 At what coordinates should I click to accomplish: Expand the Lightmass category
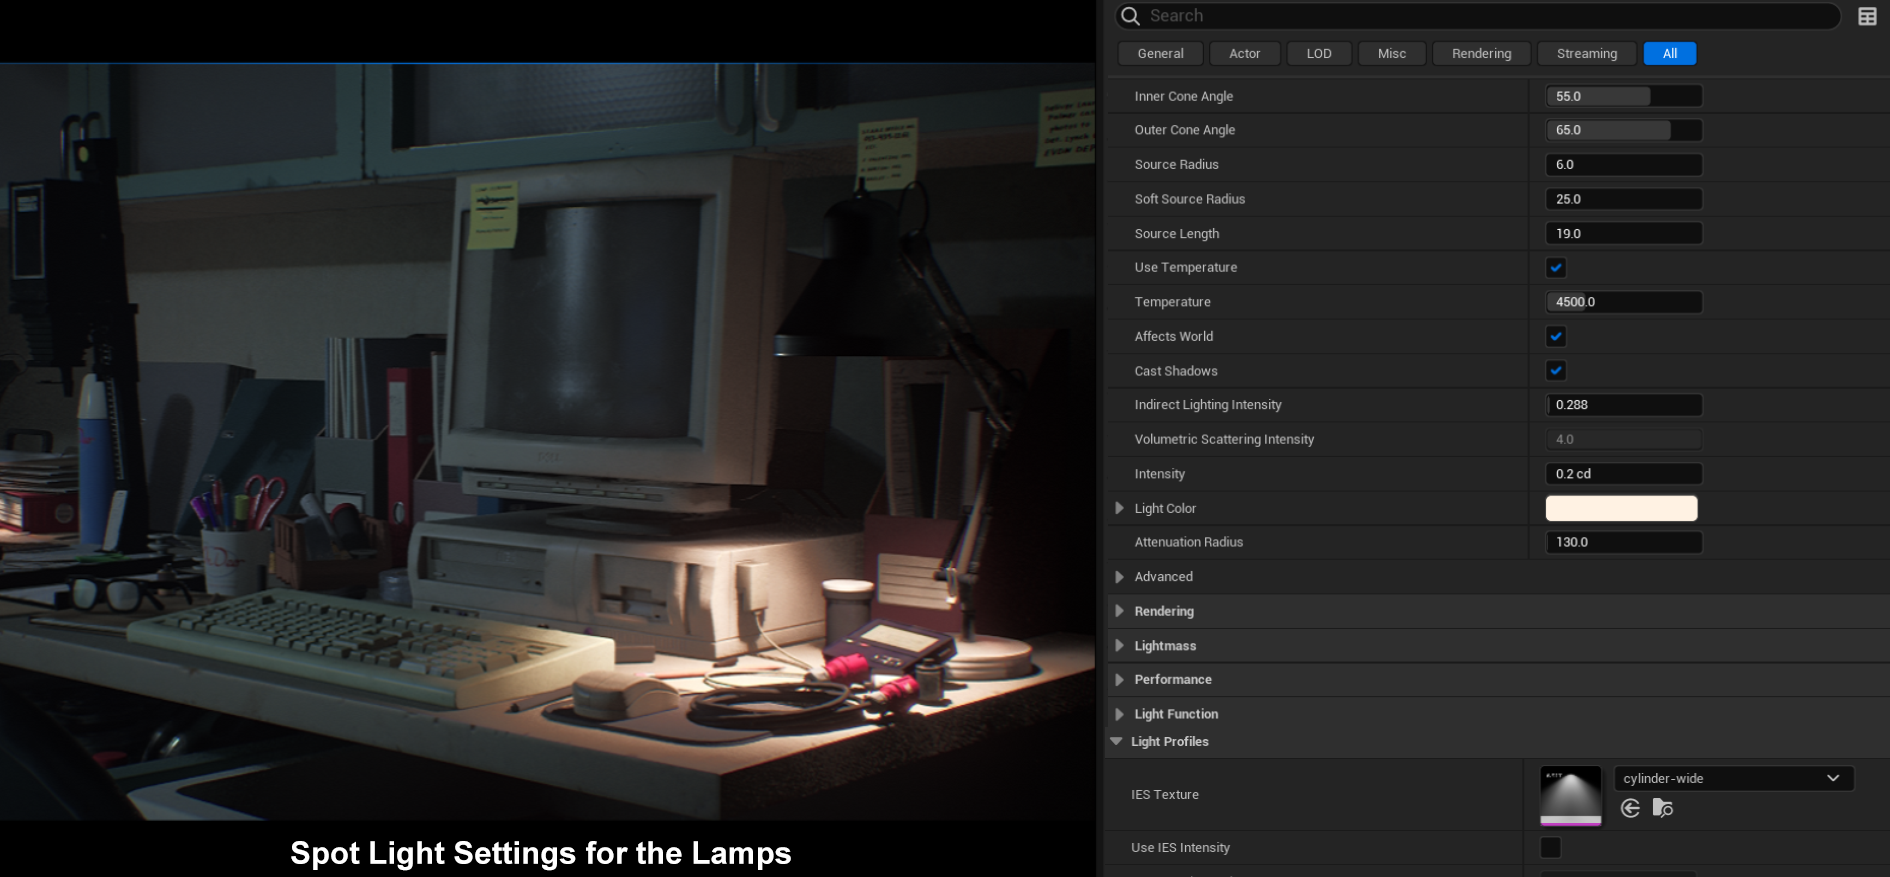[1119, 646]
